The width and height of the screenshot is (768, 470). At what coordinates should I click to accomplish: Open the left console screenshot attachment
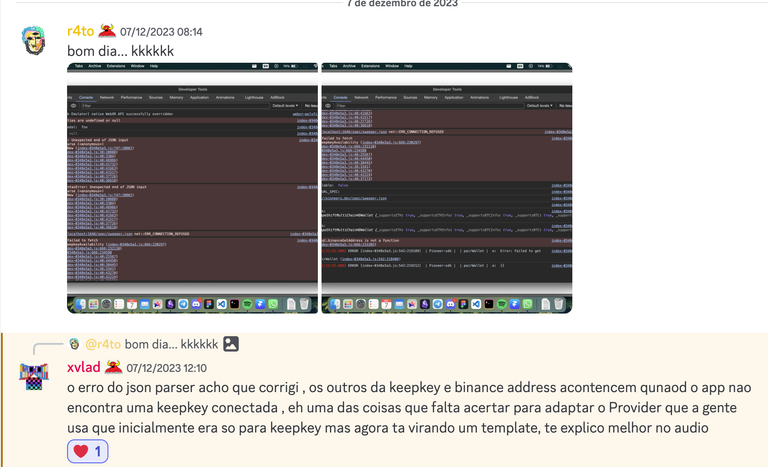click(x=192, y=188)
